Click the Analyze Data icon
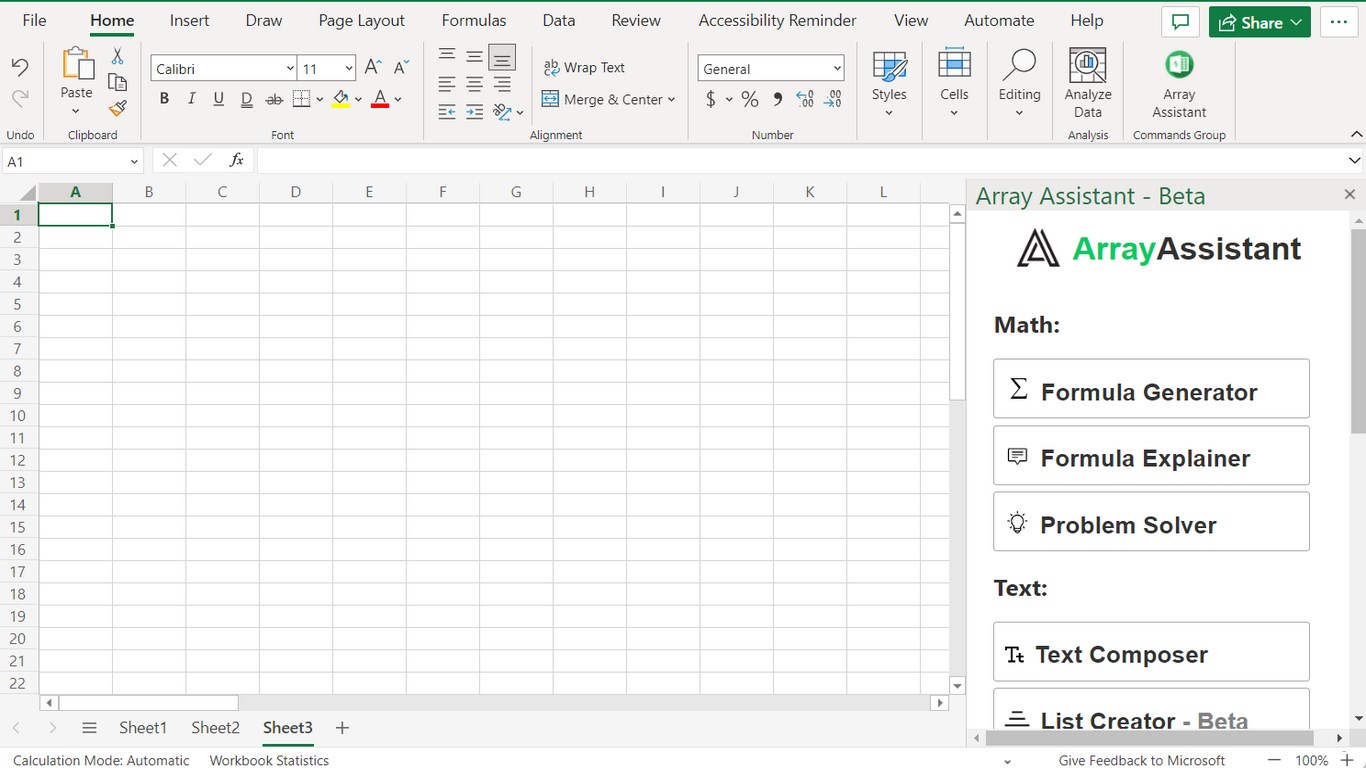Screen dimensions: 1366x768 [x=1088, y=84]
